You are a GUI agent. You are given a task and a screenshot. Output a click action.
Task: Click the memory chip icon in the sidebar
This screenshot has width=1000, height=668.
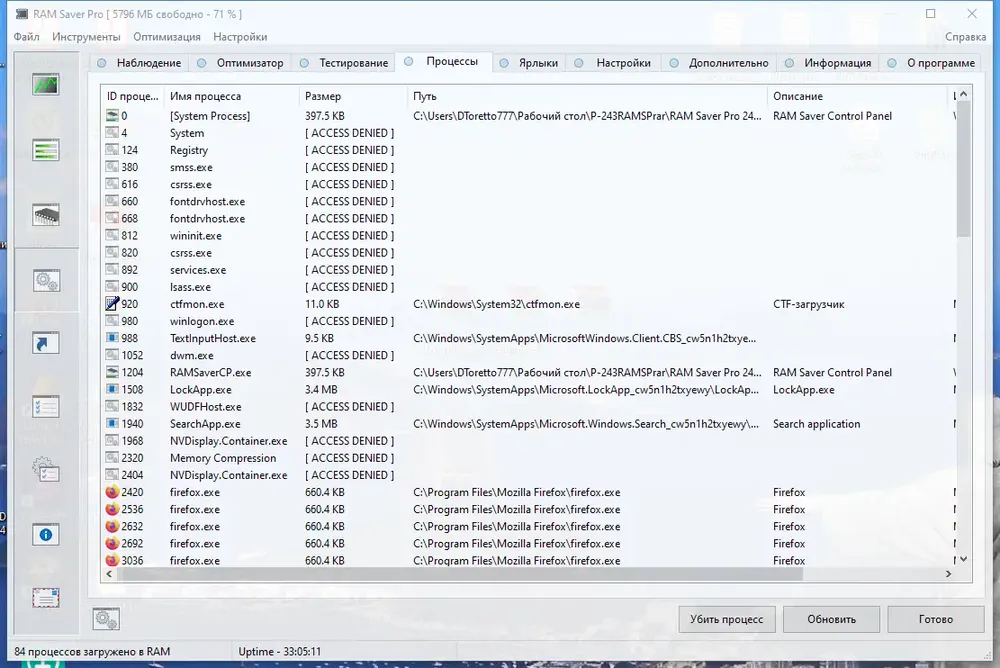coord(46,215)
